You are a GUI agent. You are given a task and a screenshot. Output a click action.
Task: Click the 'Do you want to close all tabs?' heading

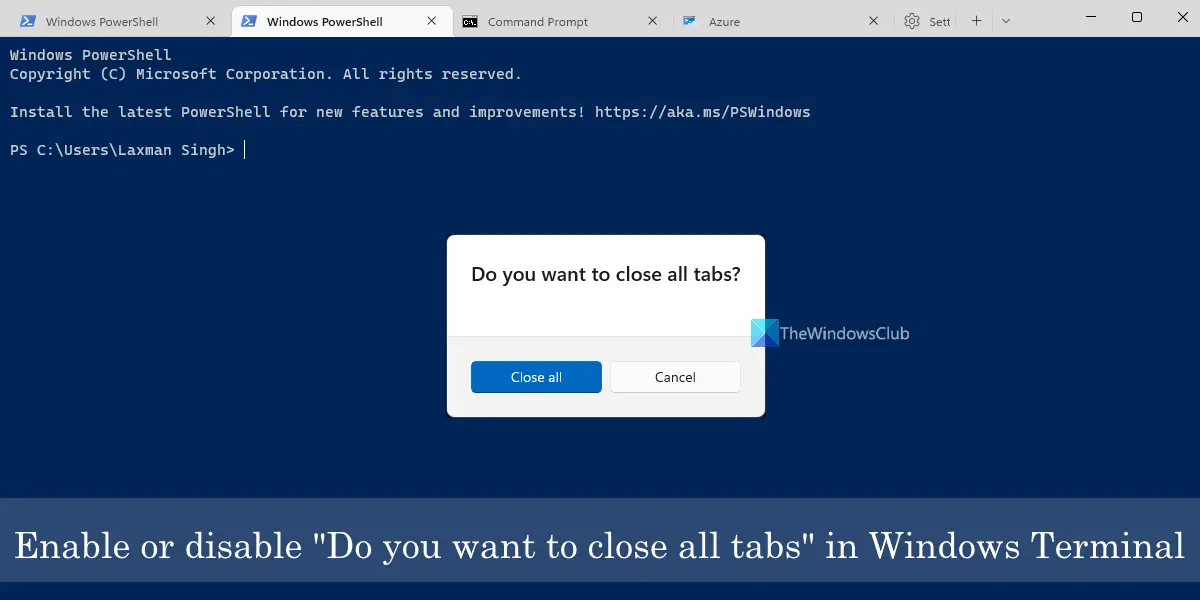point(606,274)
